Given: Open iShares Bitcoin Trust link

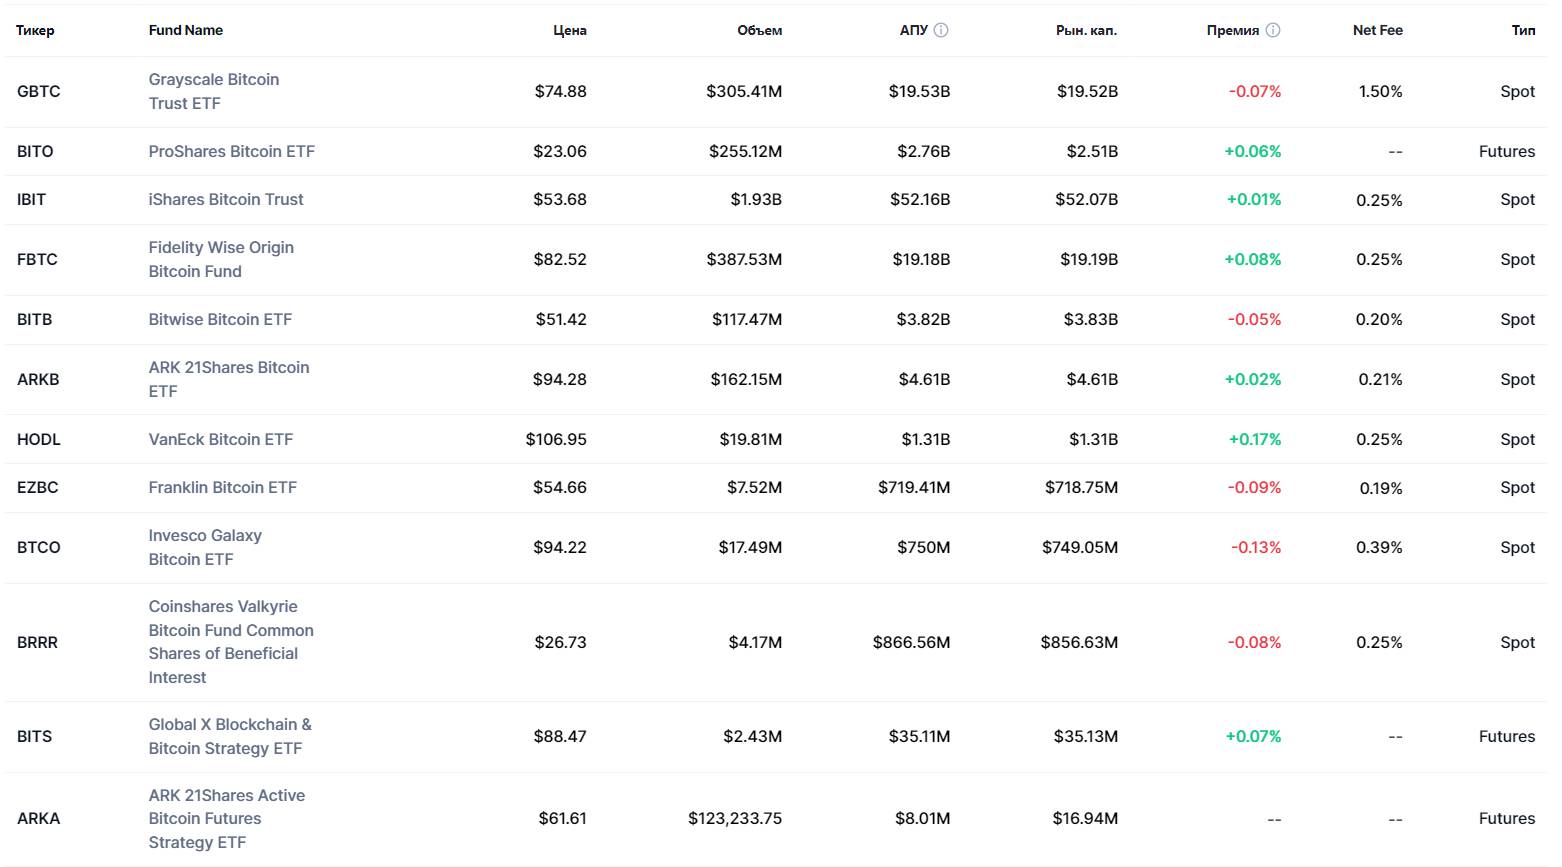Looking at the screenshot, I should point(226,199).
